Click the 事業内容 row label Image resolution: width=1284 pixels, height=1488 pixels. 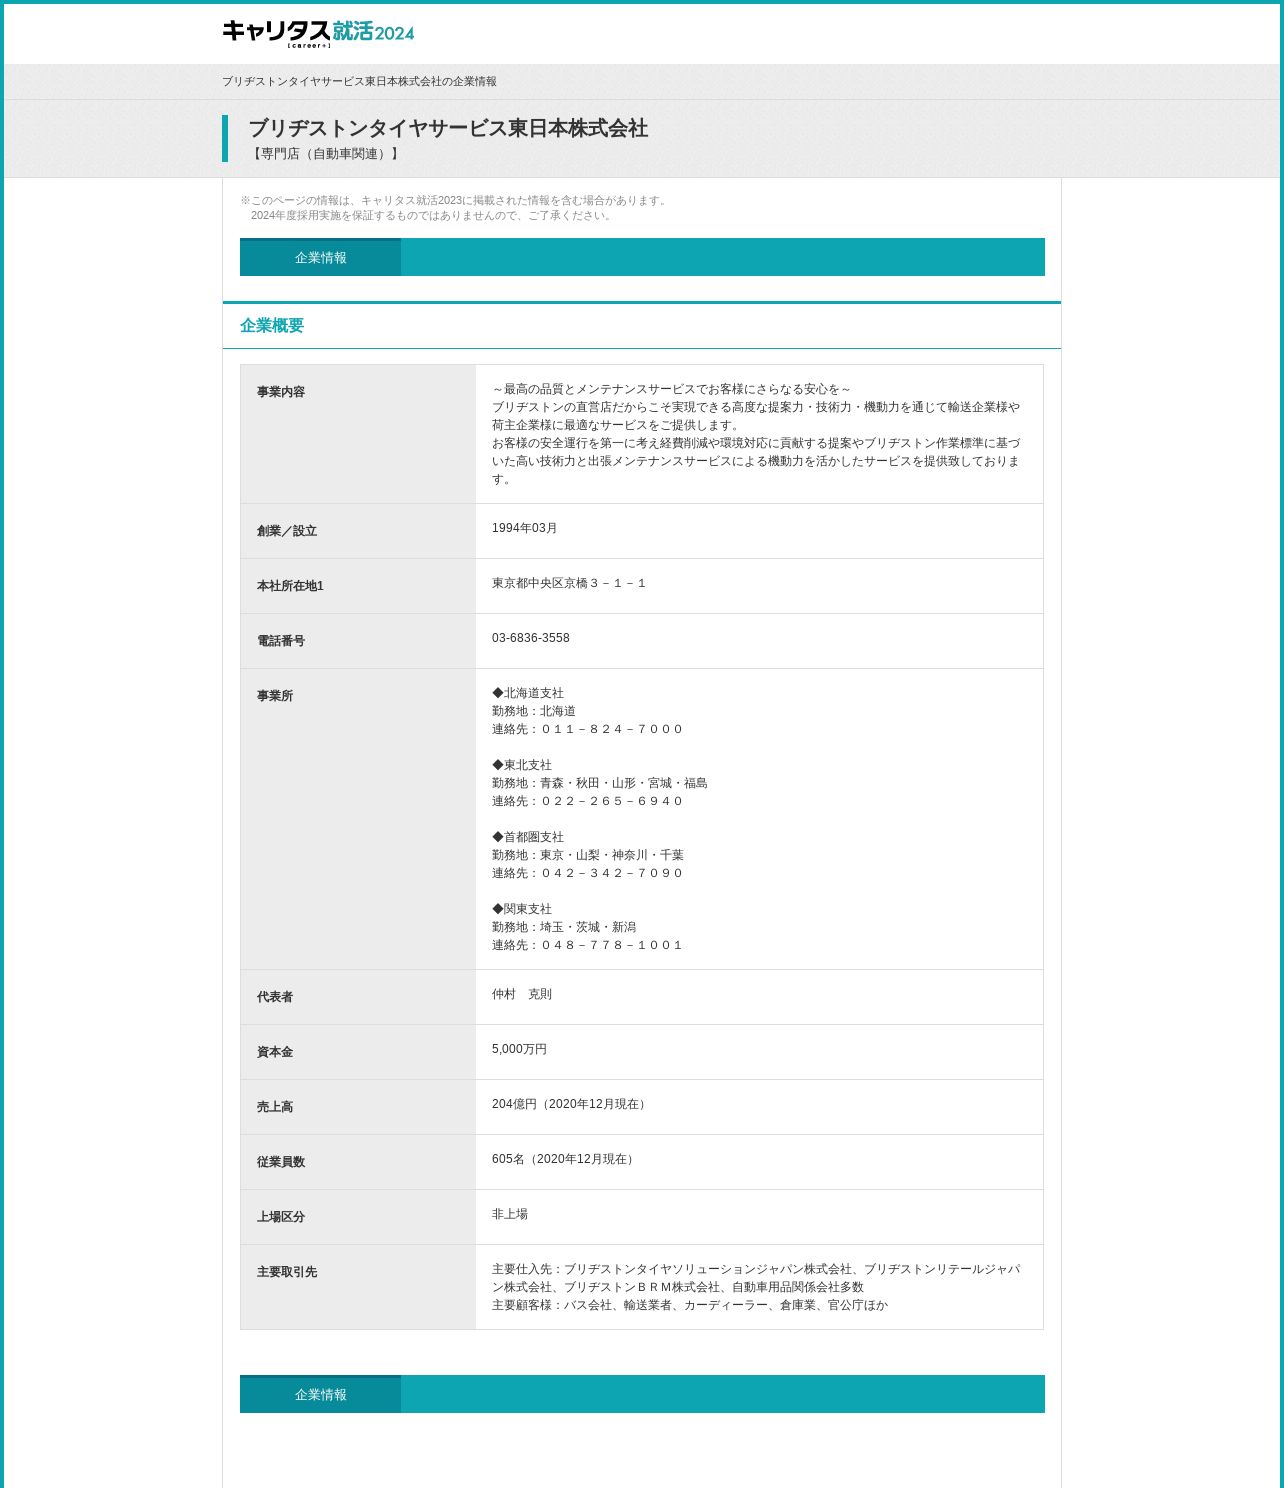point(281,392)
